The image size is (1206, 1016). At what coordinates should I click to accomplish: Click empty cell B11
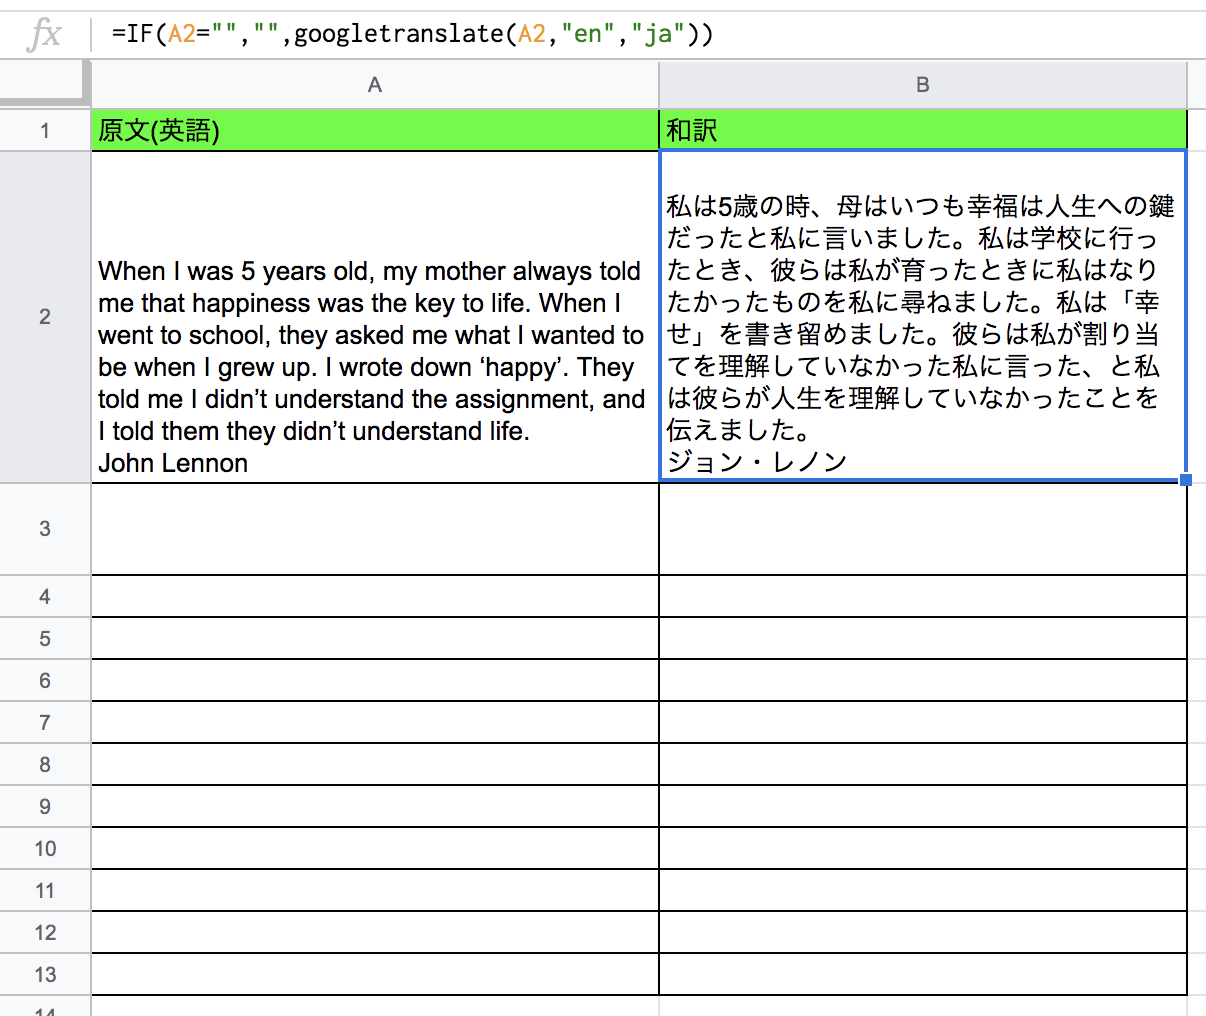point(923,890)
